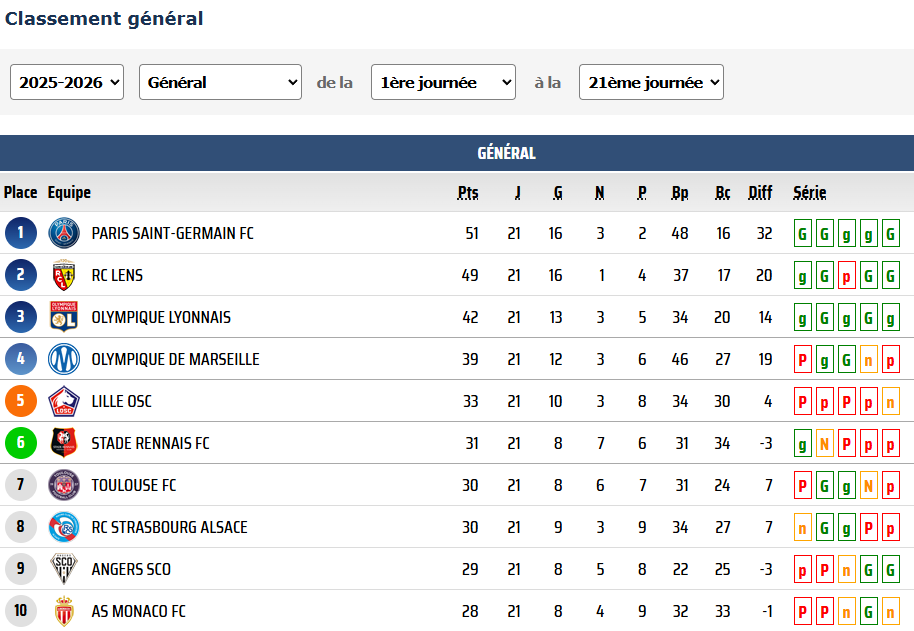The image size is (914, 631).
Task: Click the RC Lens club crest
Action: (x=64, y=275)
